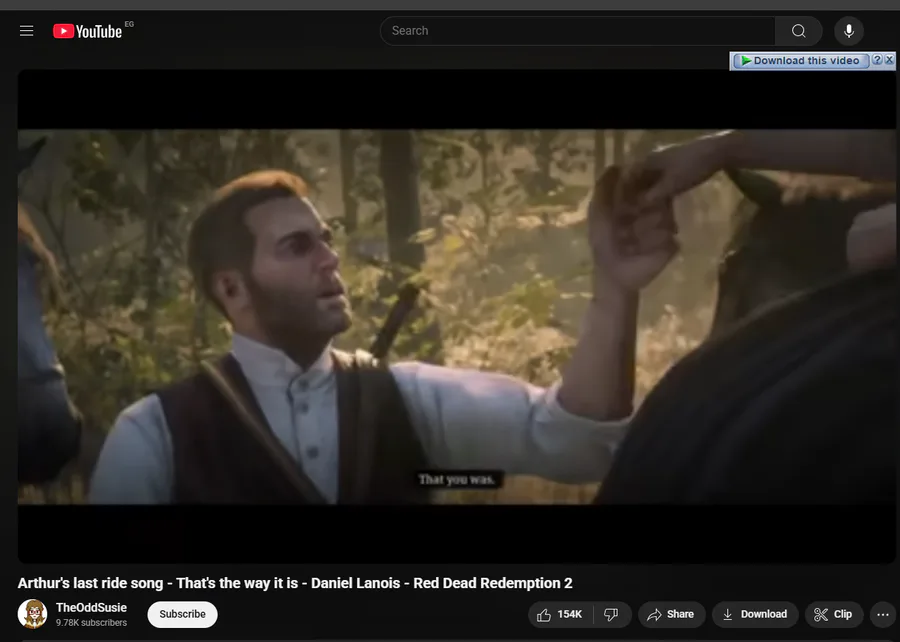Click the video title text

pos(295,583)
